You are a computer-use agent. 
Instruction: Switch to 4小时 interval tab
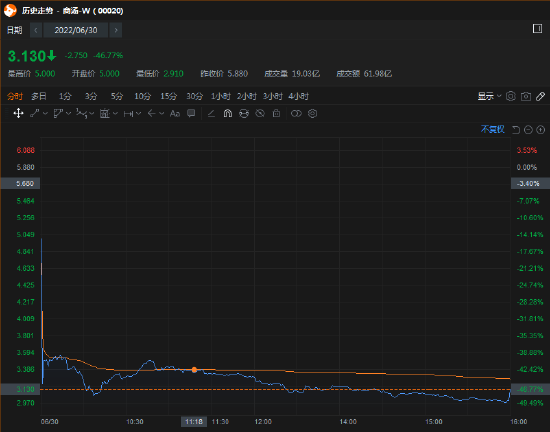click(299, 96)
